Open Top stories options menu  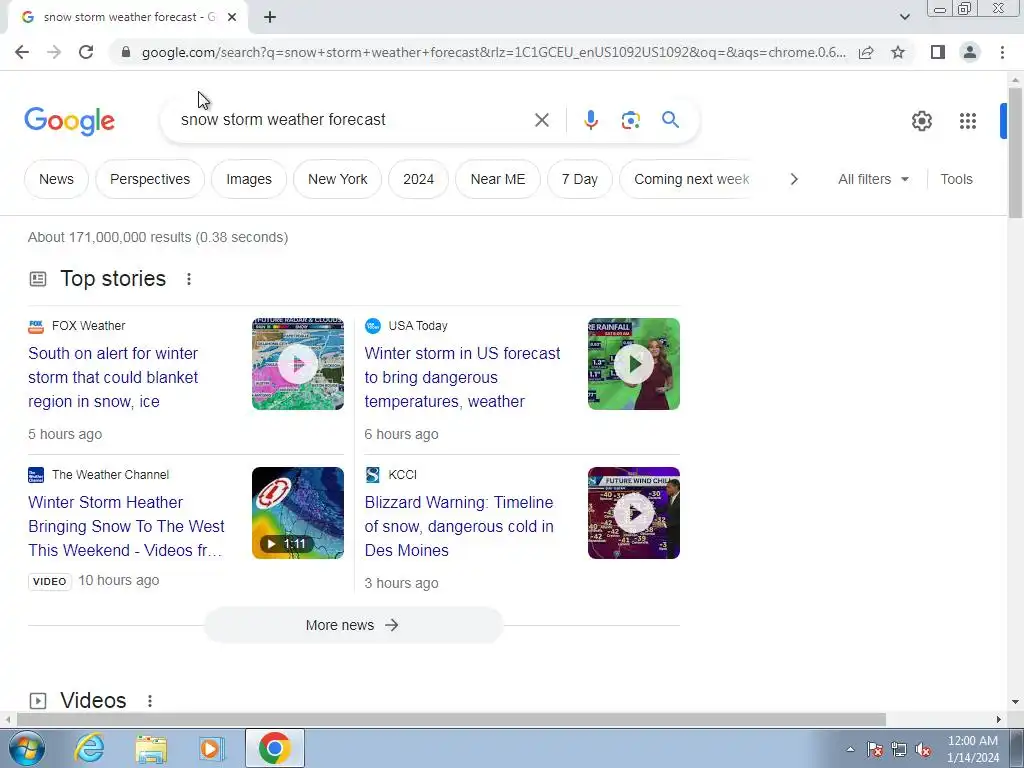[x=189, y=279]
